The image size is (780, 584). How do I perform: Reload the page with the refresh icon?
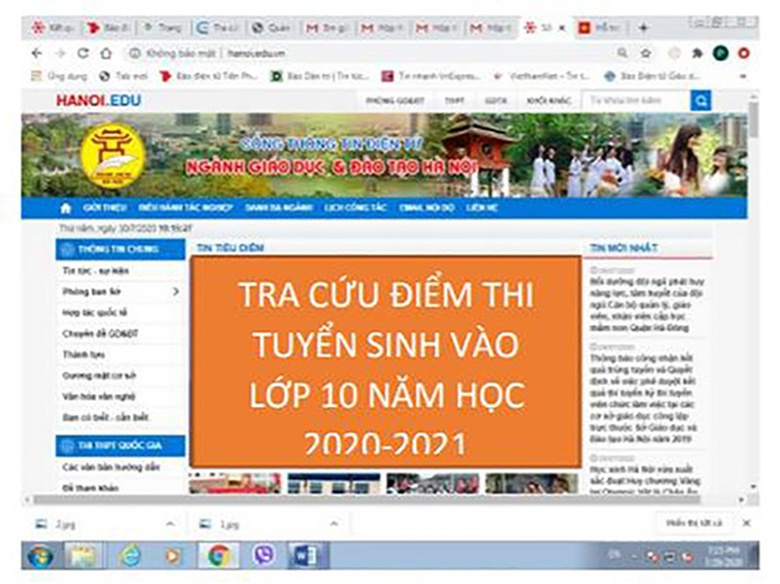point(83,53)
